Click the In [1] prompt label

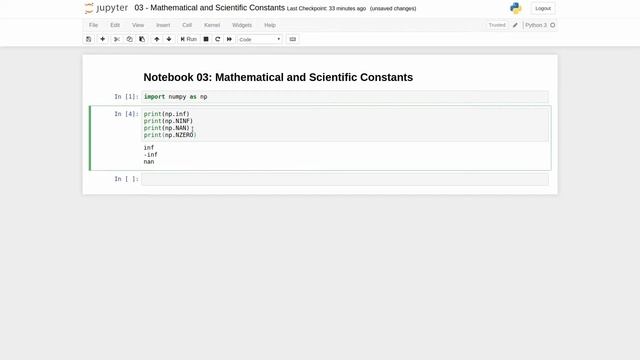pos(126,97)
